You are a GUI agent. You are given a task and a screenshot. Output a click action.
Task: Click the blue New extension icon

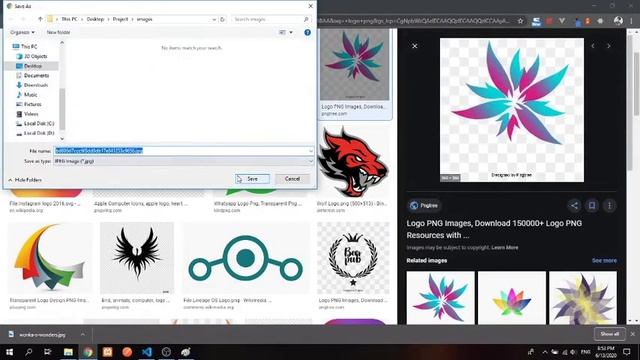click(x=536, y=21)
